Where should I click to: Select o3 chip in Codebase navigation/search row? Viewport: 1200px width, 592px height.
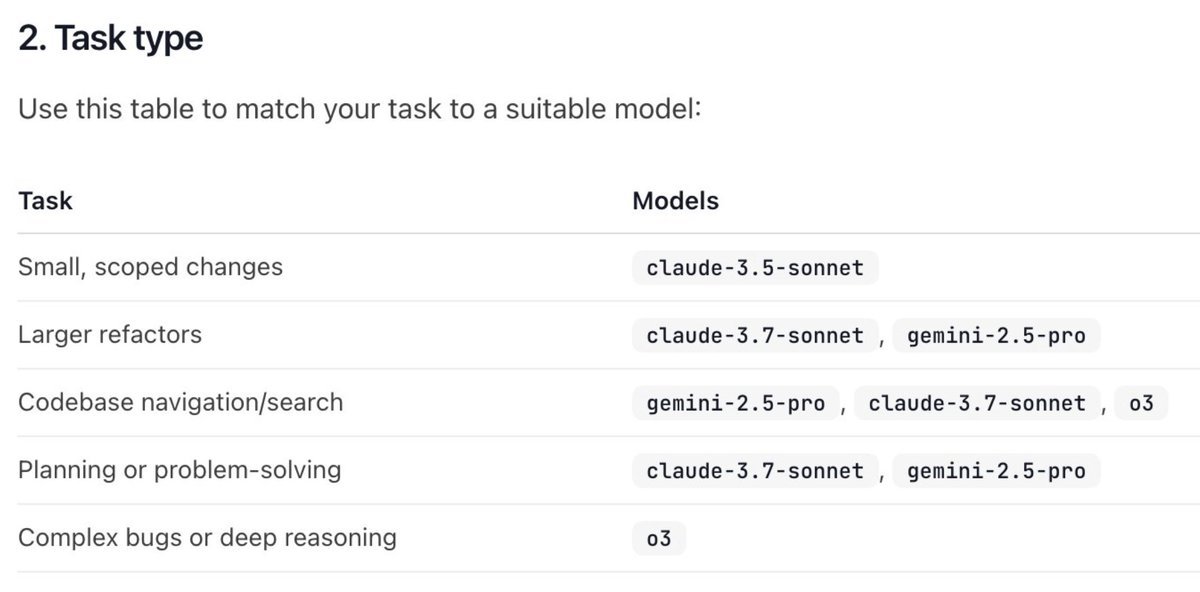click(x=1141, y=403)
